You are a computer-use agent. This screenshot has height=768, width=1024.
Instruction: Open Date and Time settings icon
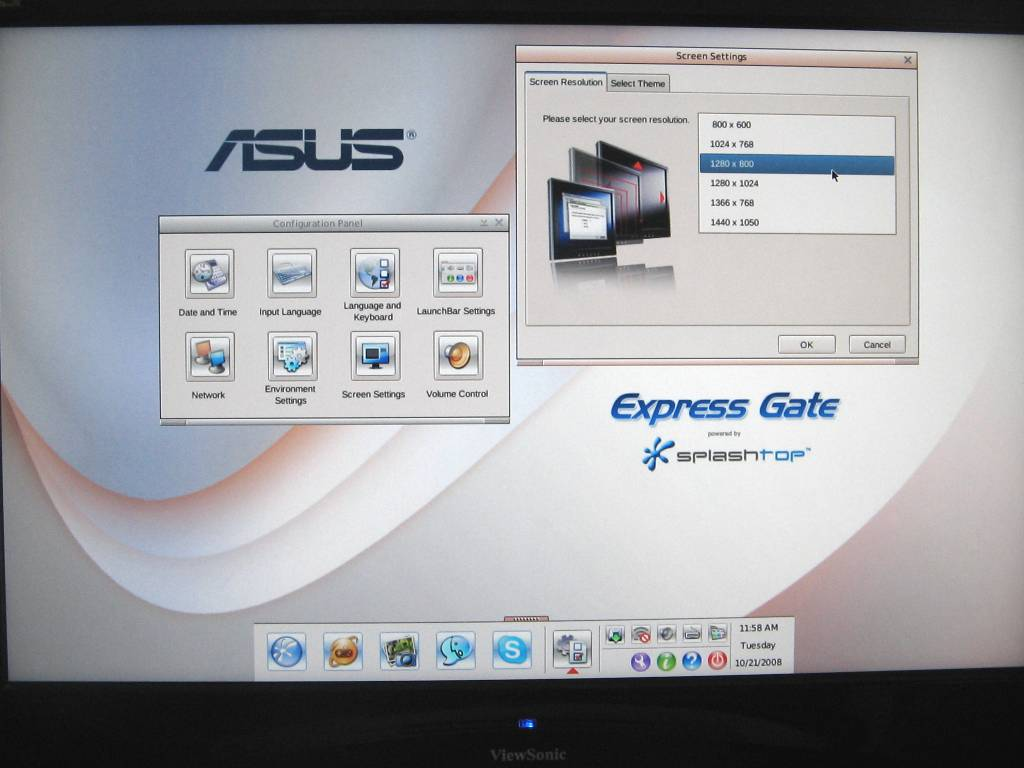(x=209, y=274)
